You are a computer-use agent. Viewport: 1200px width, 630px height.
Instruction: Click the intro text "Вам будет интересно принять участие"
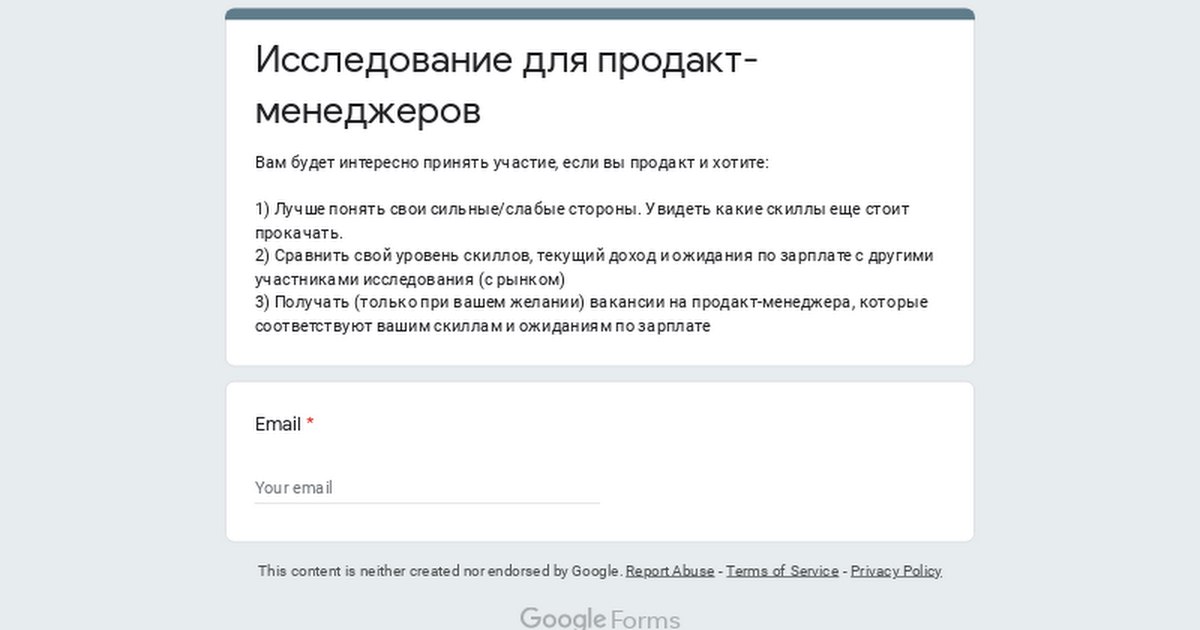511,162
